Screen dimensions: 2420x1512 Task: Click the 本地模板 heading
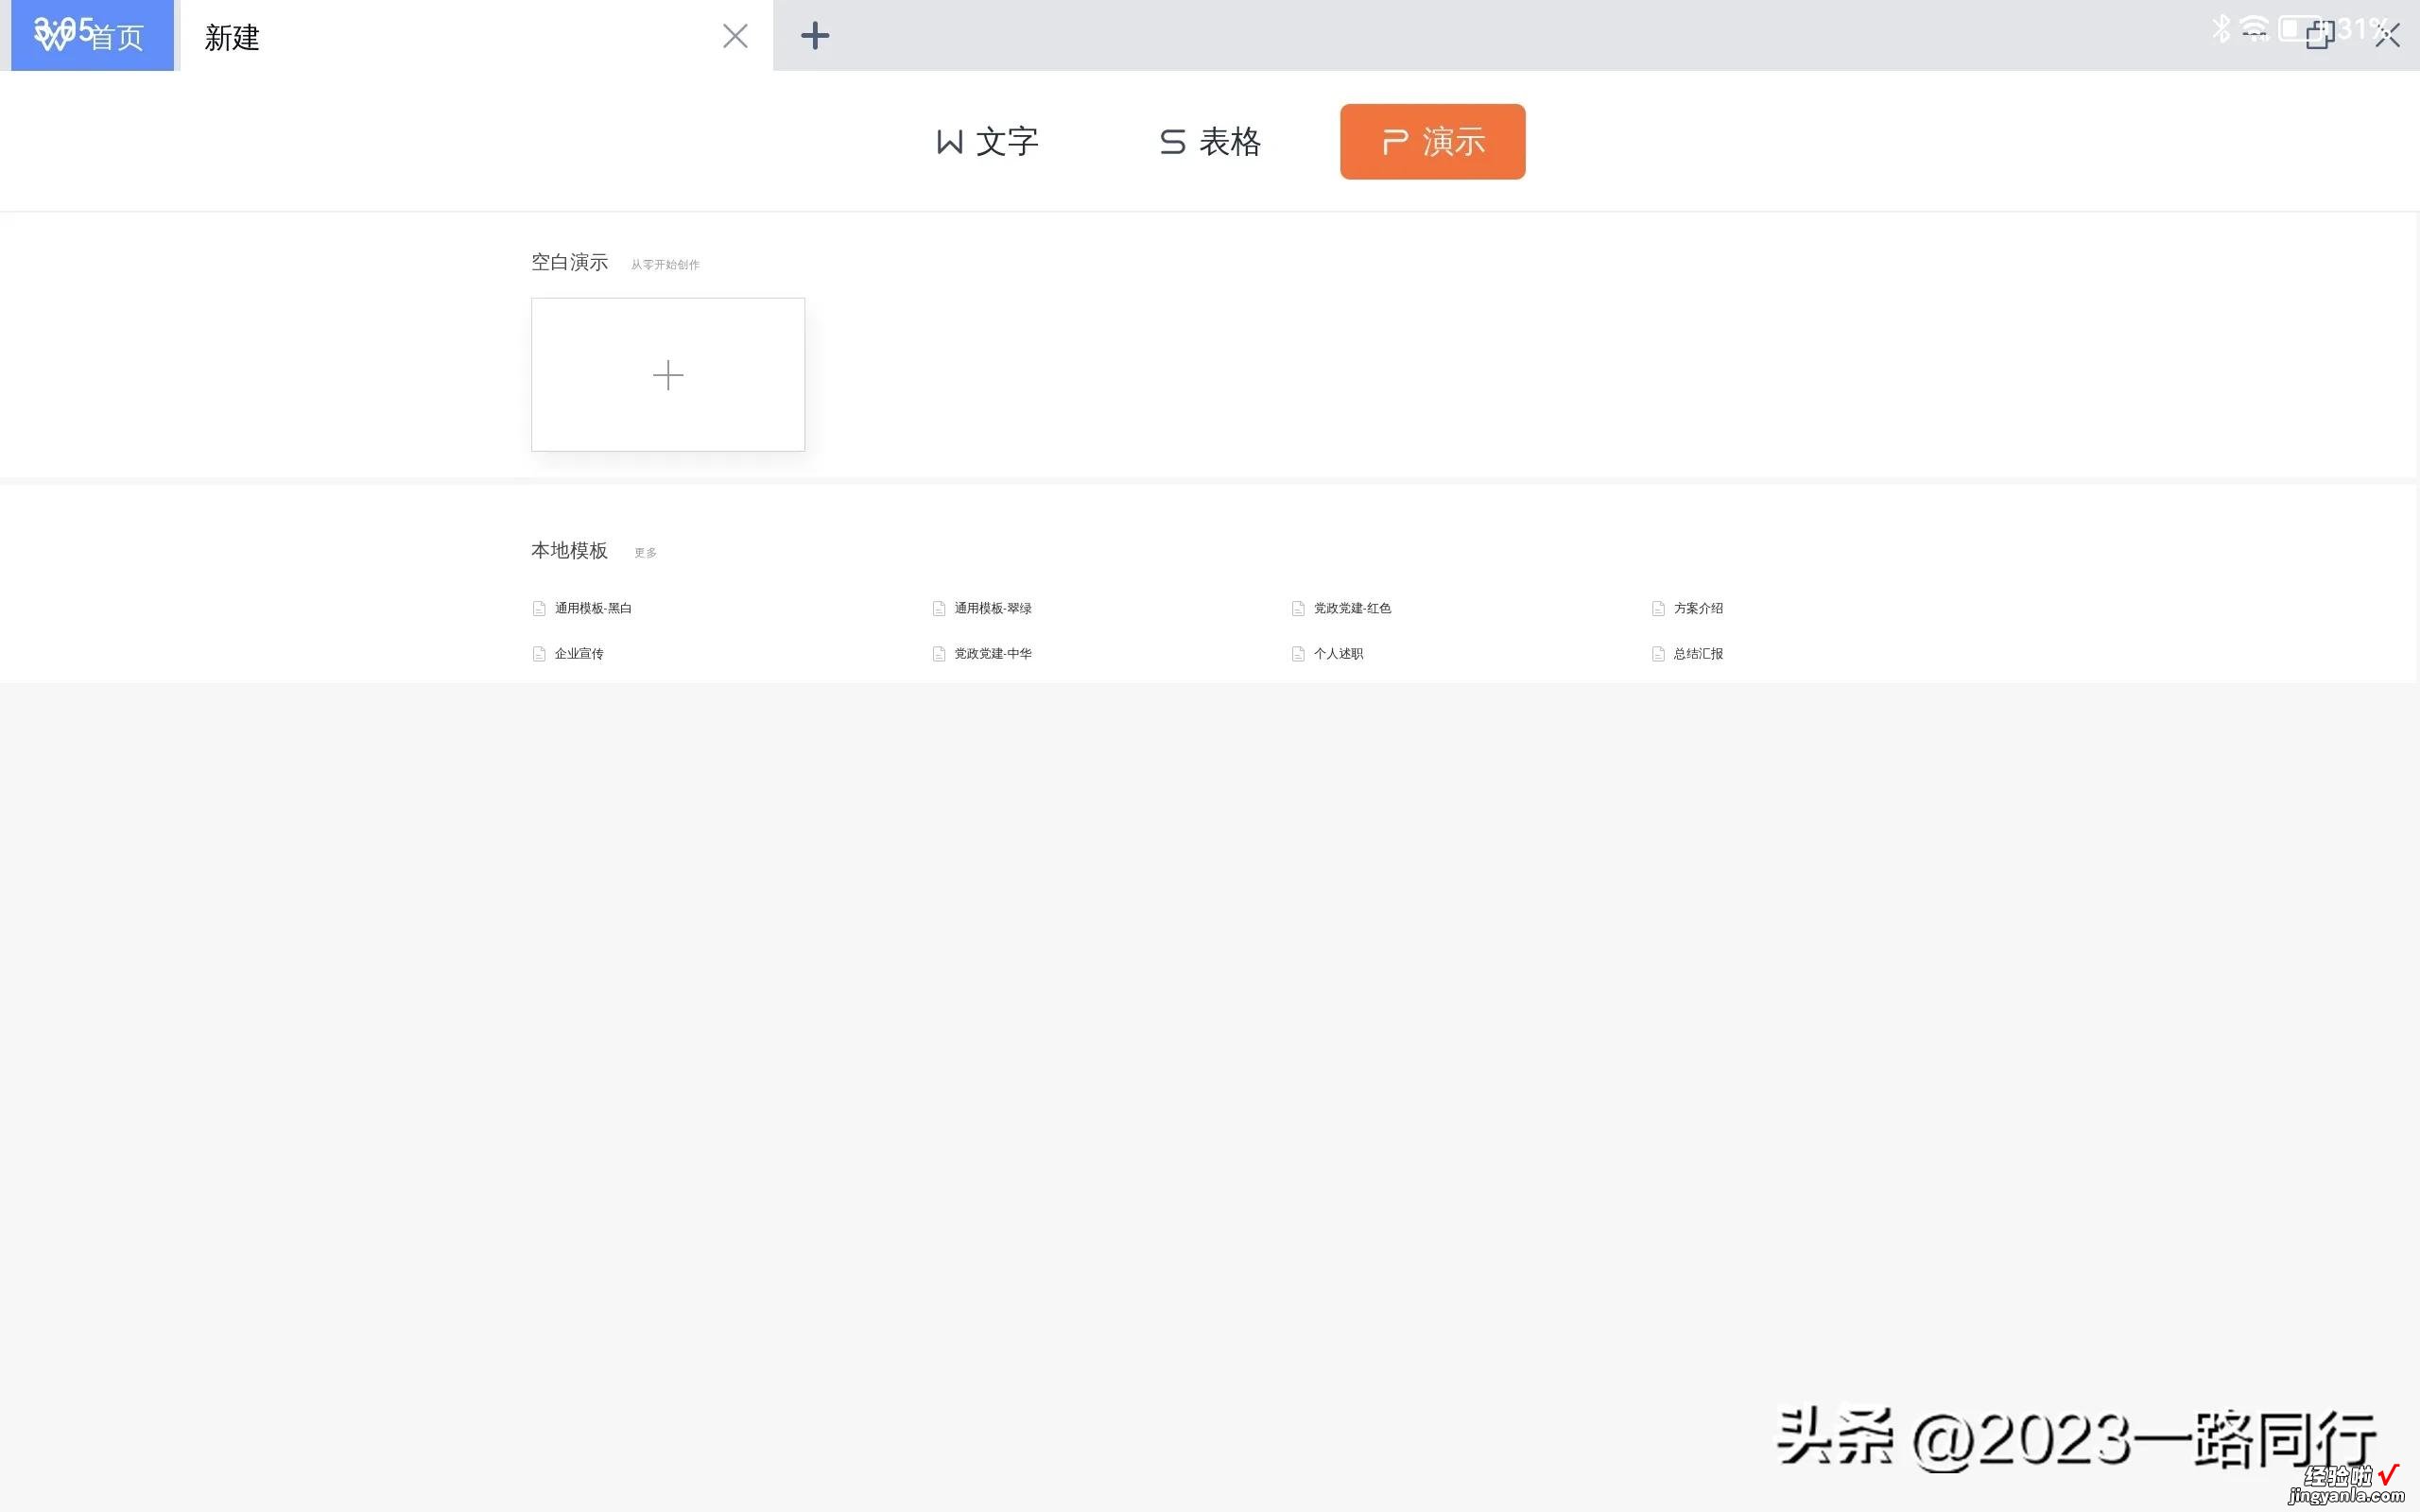click(x=569, y=551)
